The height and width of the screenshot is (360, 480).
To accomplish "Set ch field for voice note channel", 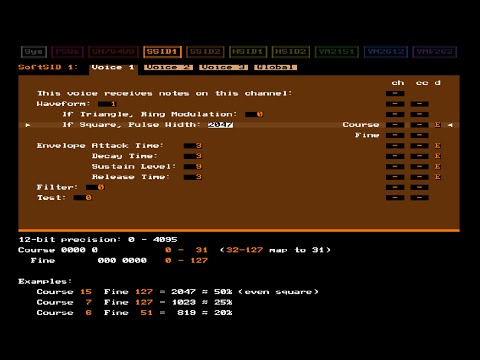I will click(395, 94).
